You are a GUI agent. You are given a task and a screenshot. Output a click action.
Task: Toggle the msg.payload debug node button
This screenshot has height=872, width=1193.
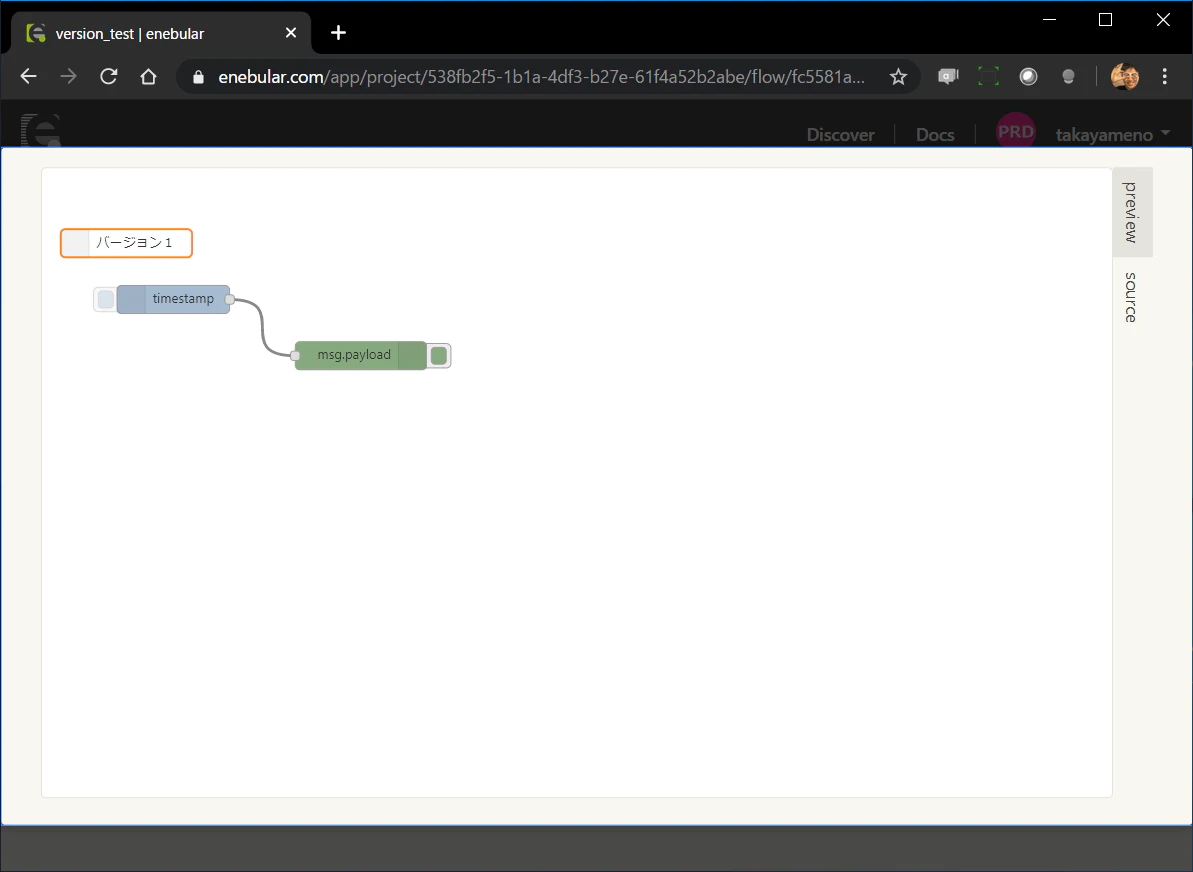[439, 355]
